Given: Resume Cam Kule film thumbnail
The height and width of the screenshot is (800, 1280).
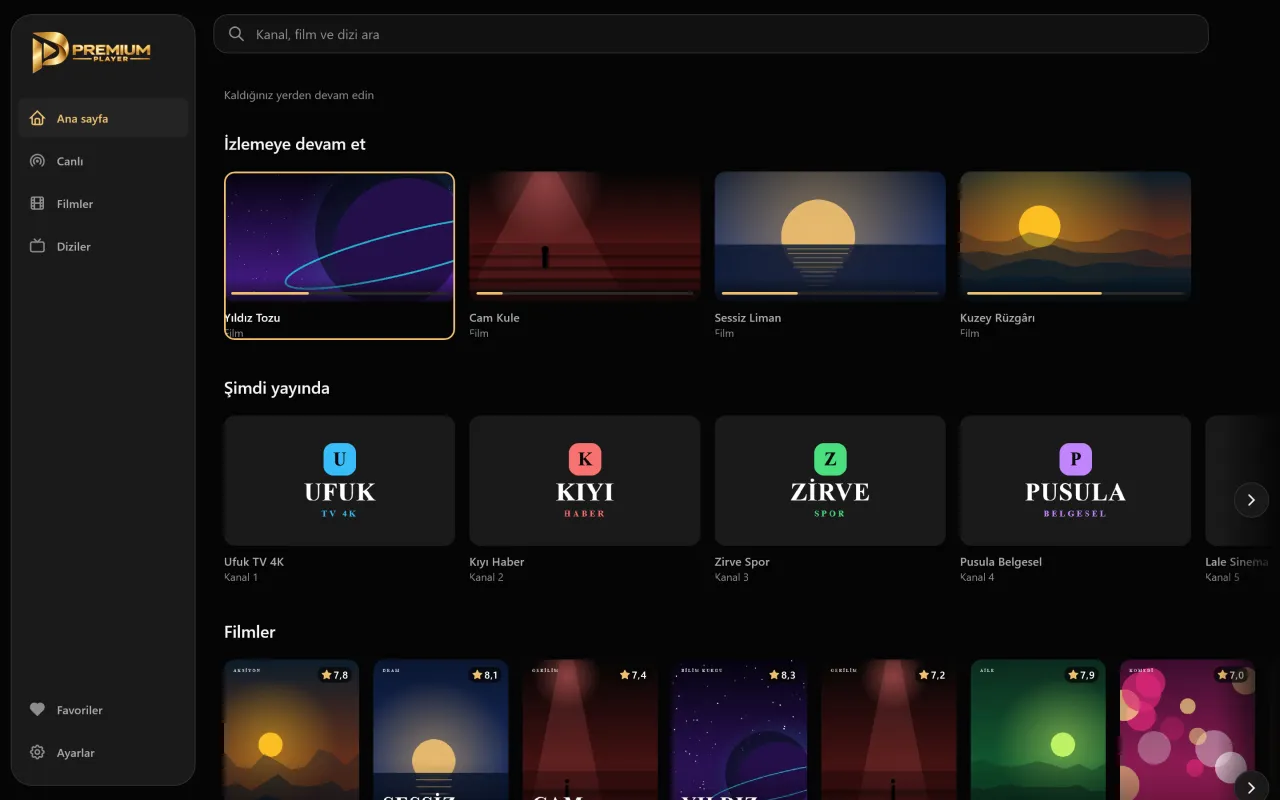Looking at the screenshot, I should point(585,237).
